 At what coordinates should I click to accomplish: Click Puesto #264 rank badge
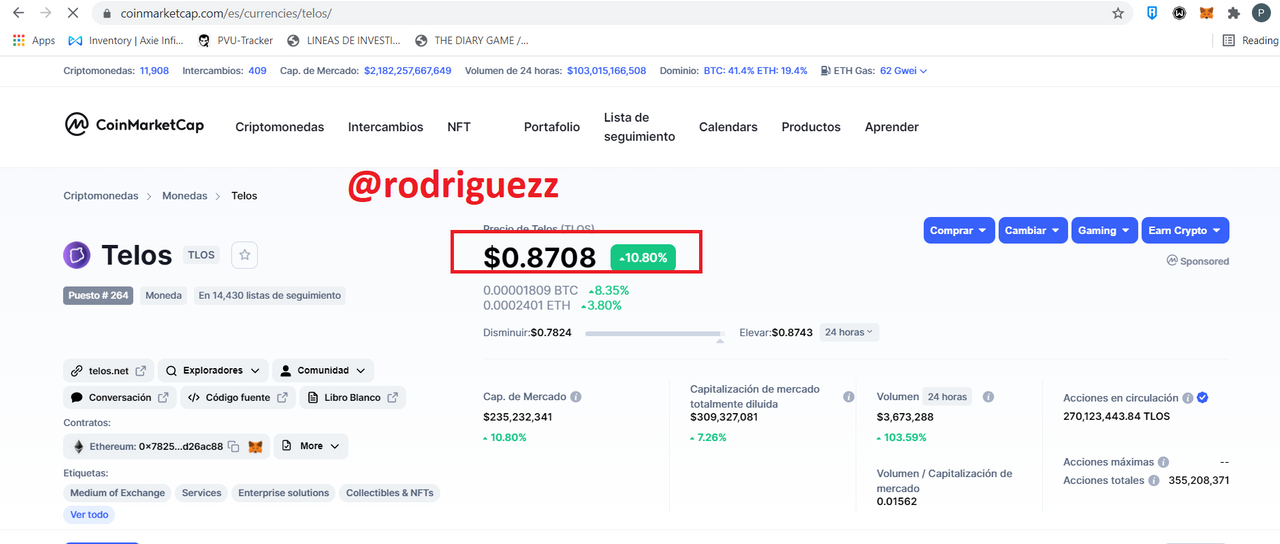tap(98, 295)
